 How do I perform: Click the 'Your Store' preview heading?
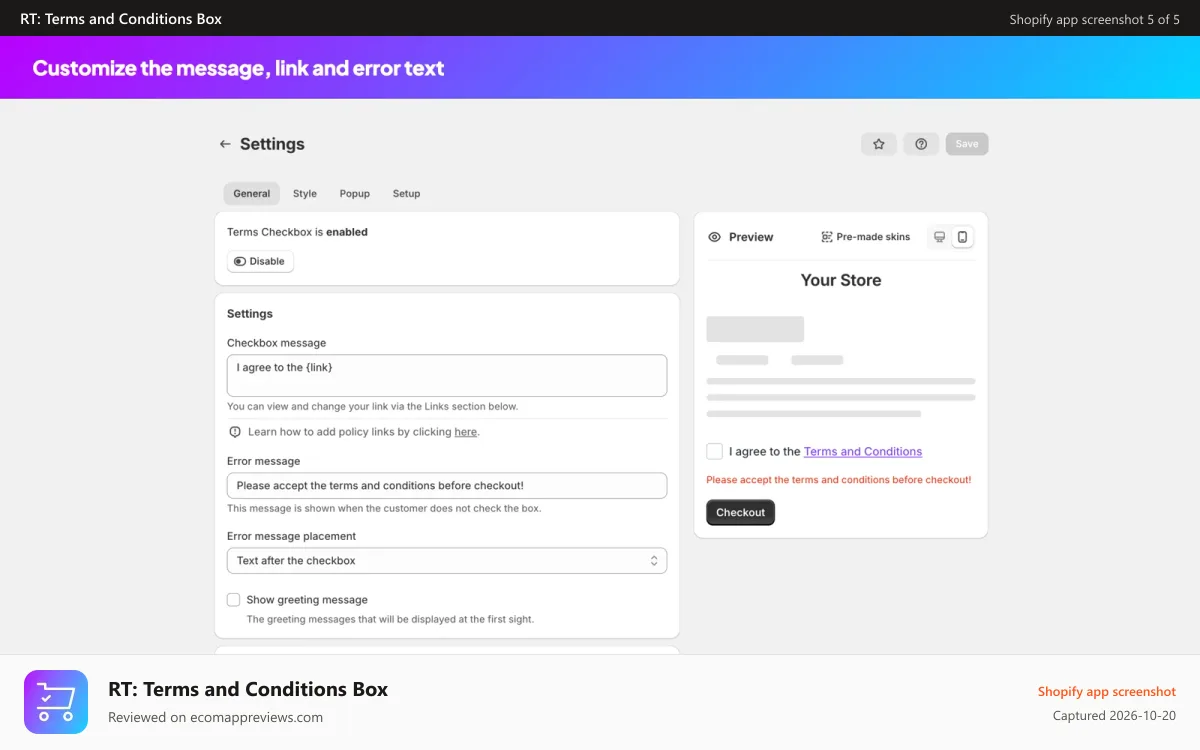841,280
